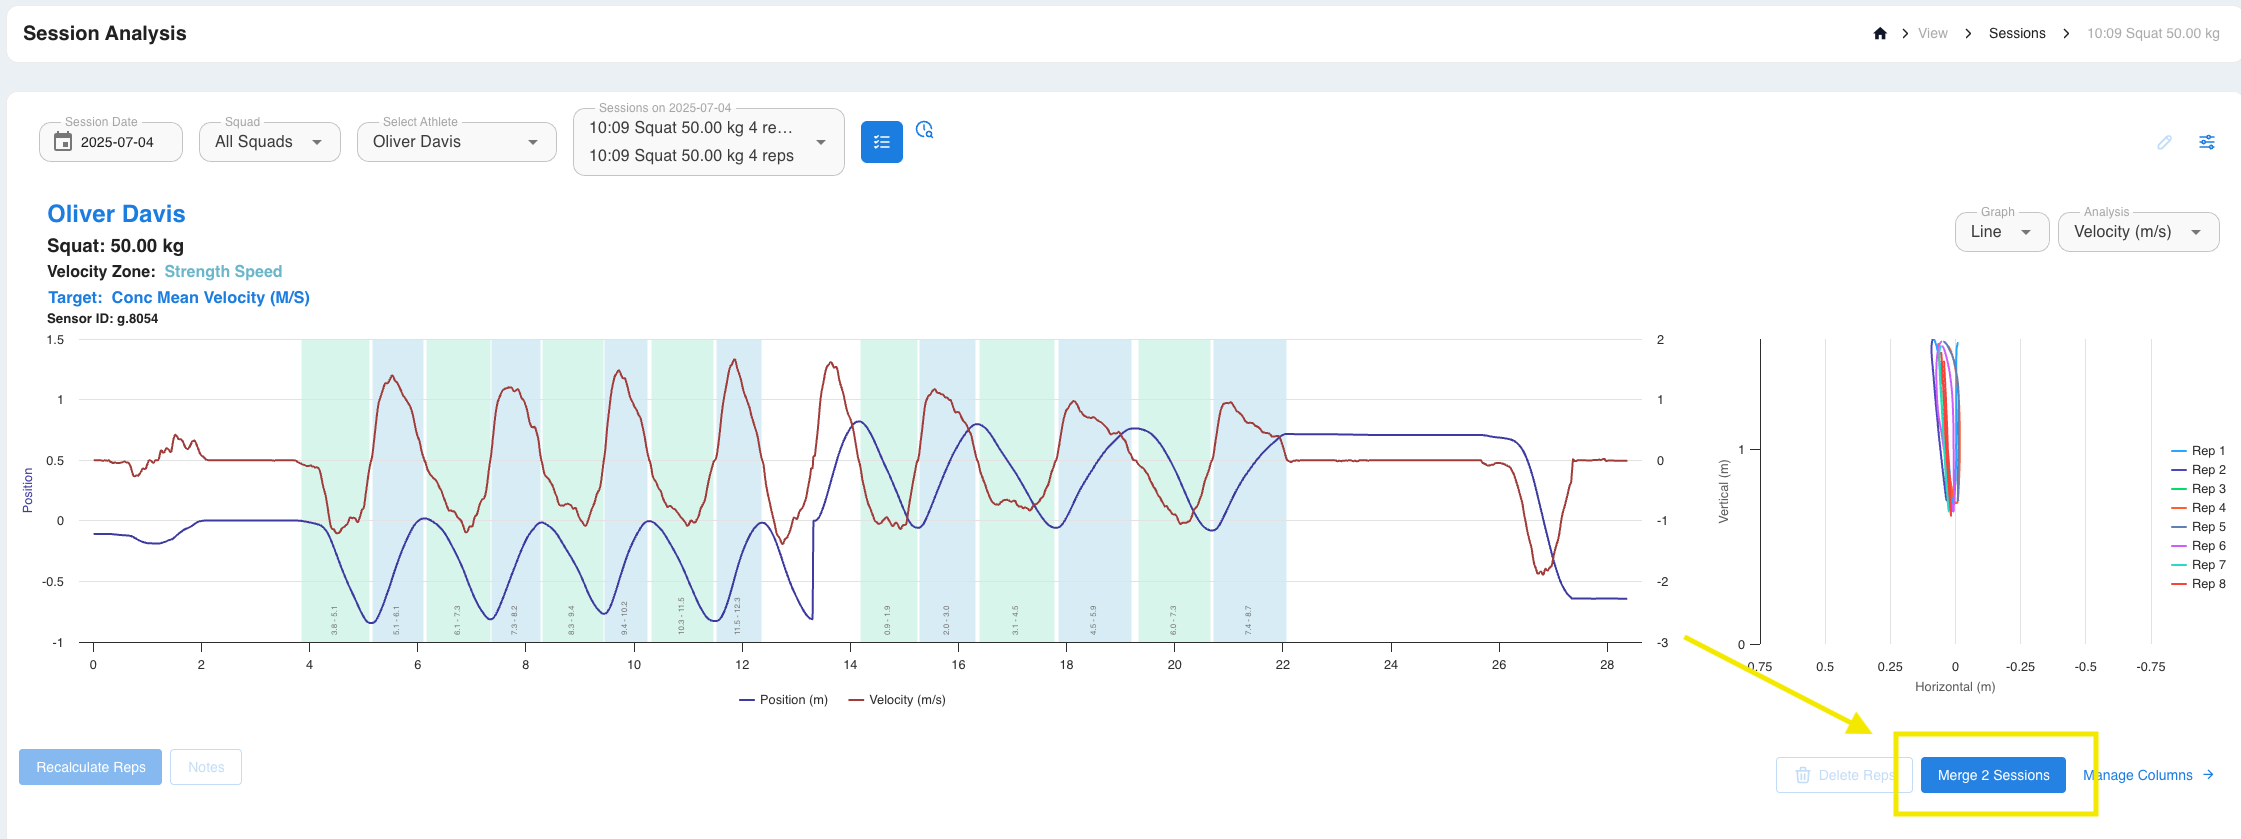Click the arrow beside Manage Columns
The width and height of the screenshot is (2241, 839).
click(2208, 775)
